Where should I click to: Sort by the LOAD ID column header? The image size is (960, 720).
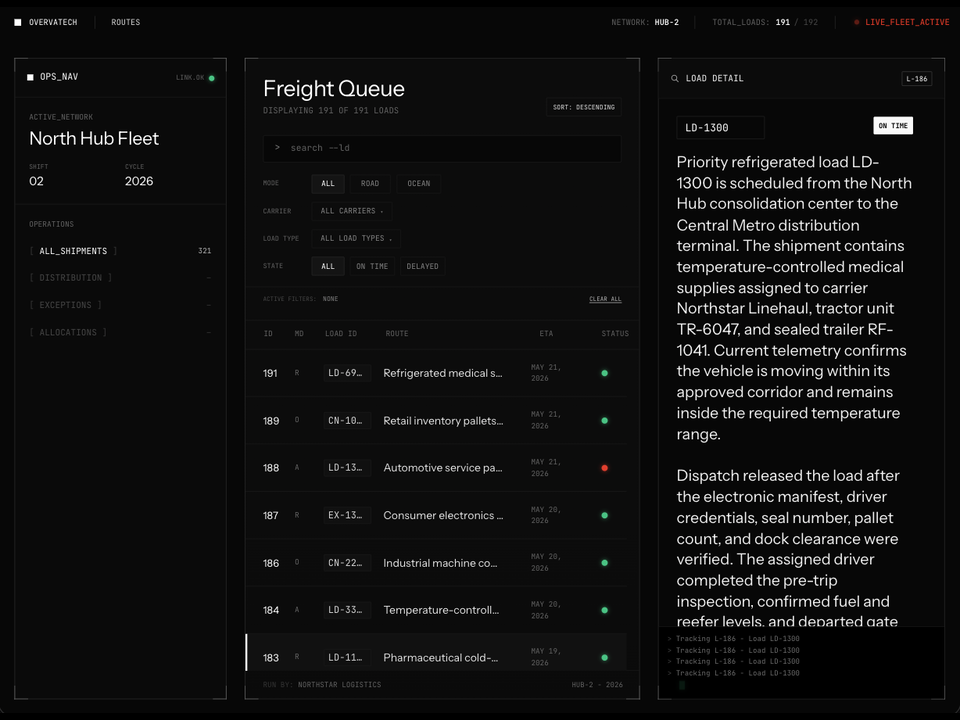tap(341, 334)
